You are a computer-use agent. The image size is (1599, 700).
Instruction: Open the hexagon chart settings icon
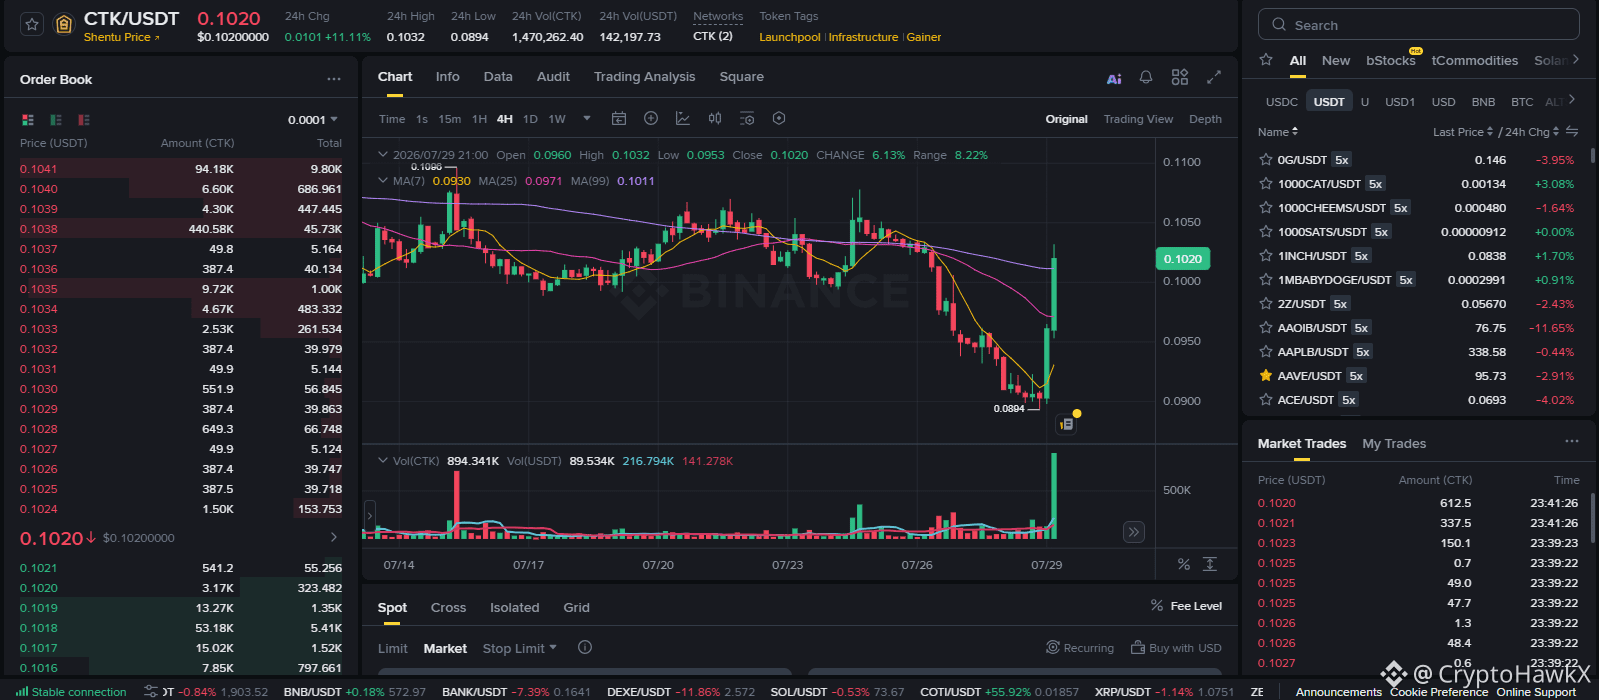pyautogui.click(x=779, y=118)
